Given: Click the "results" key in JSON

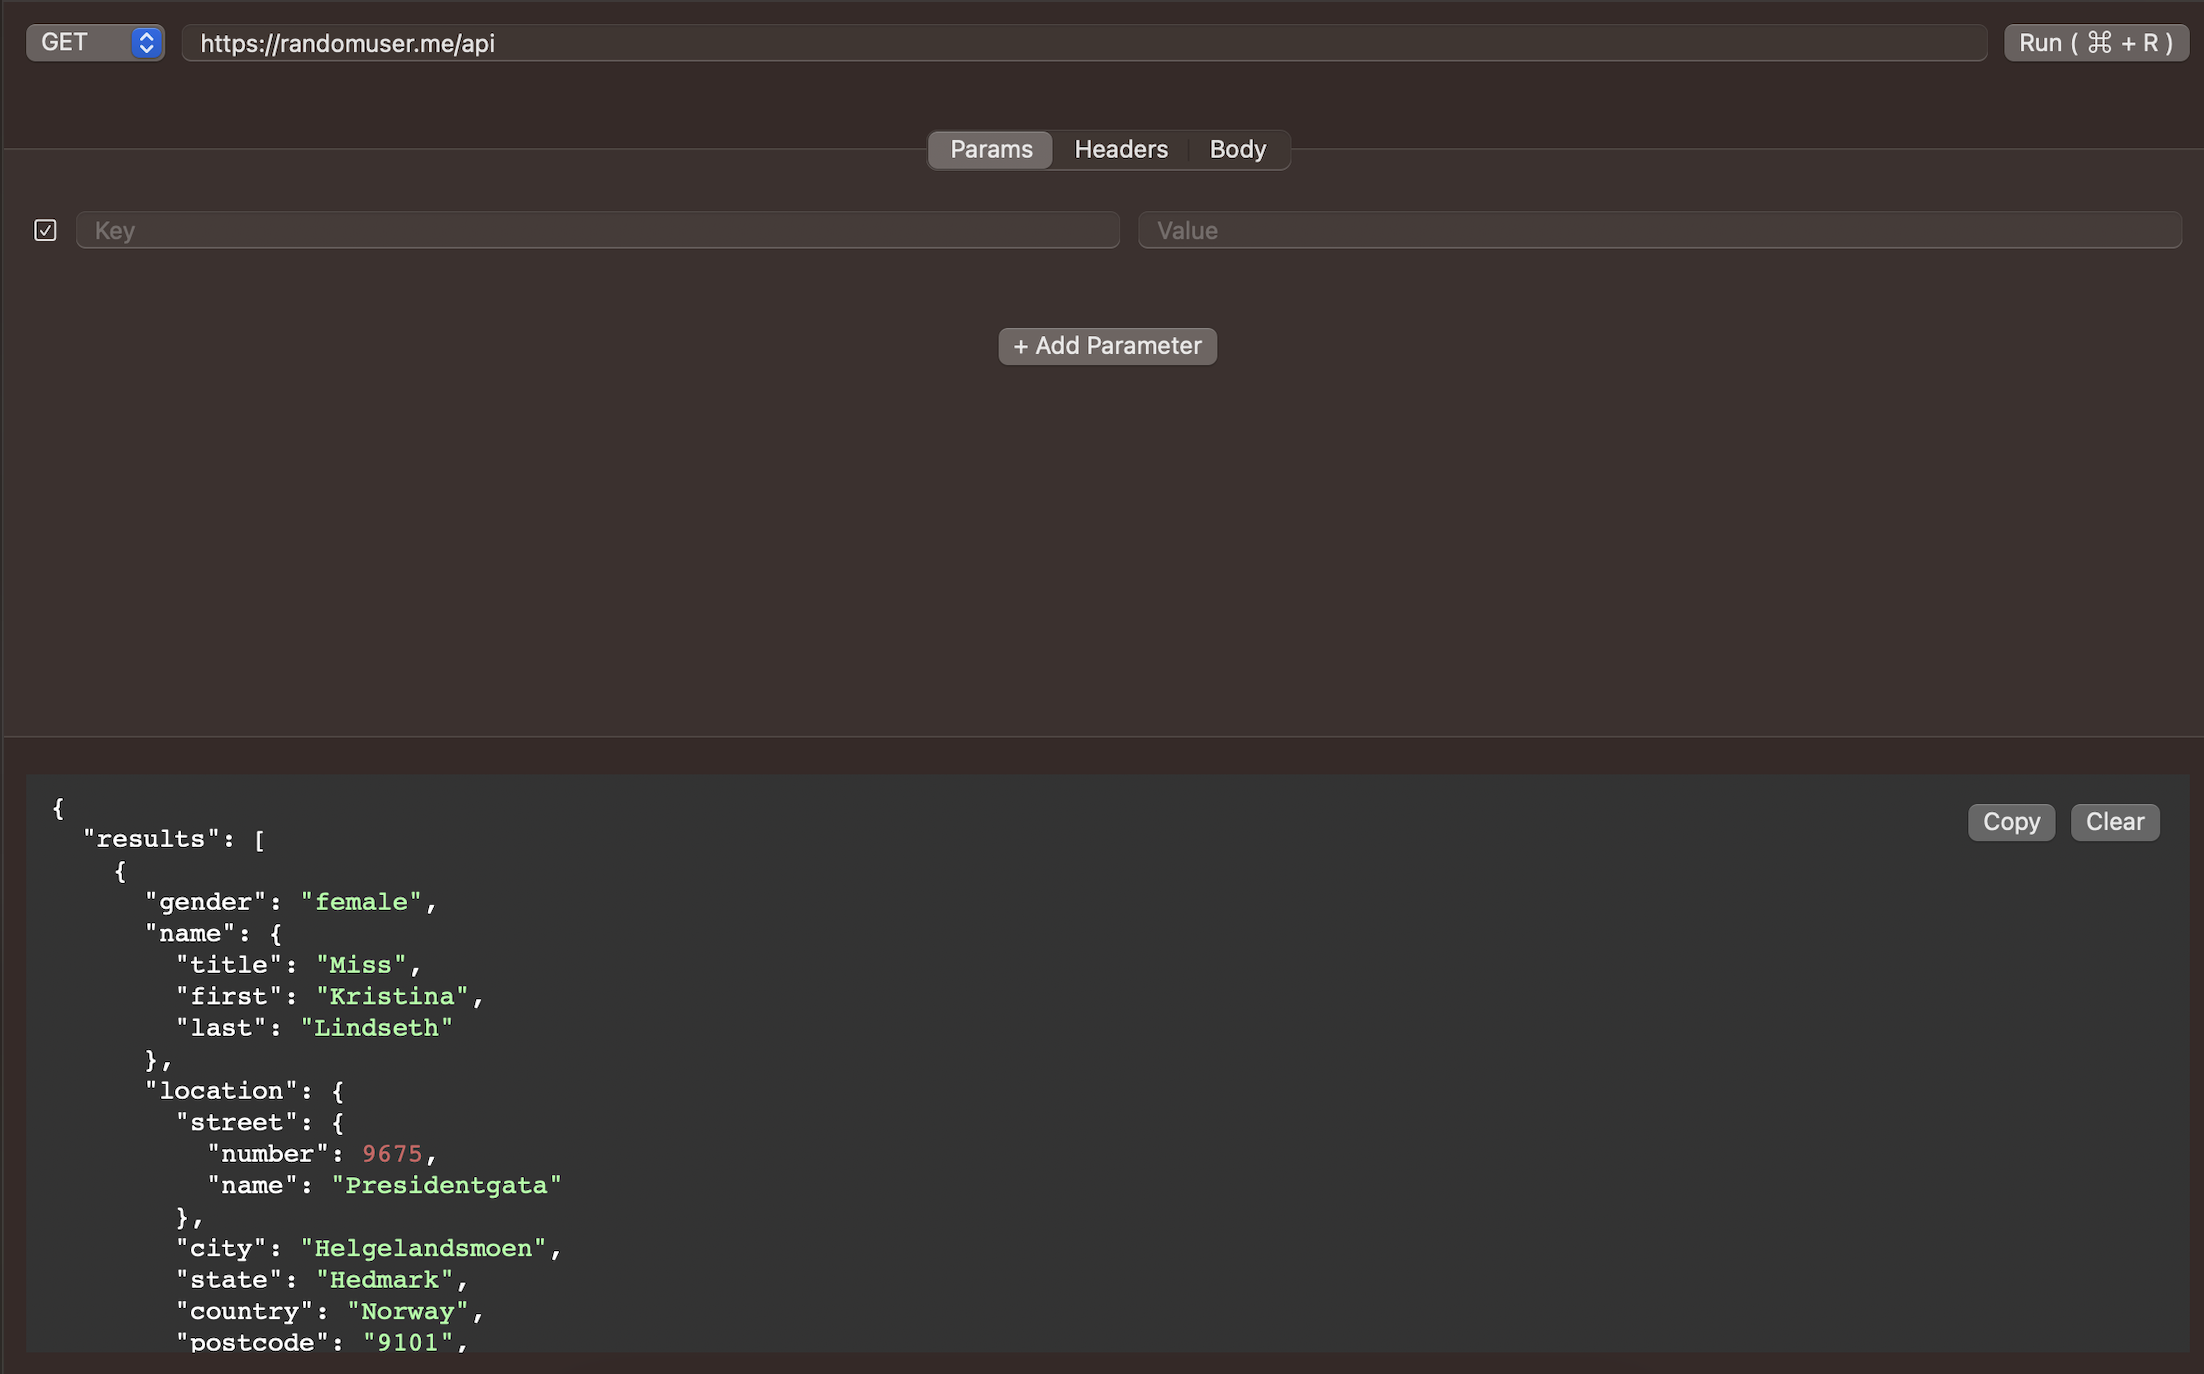Looking at the screenshot, I should [x=151, y=839].
